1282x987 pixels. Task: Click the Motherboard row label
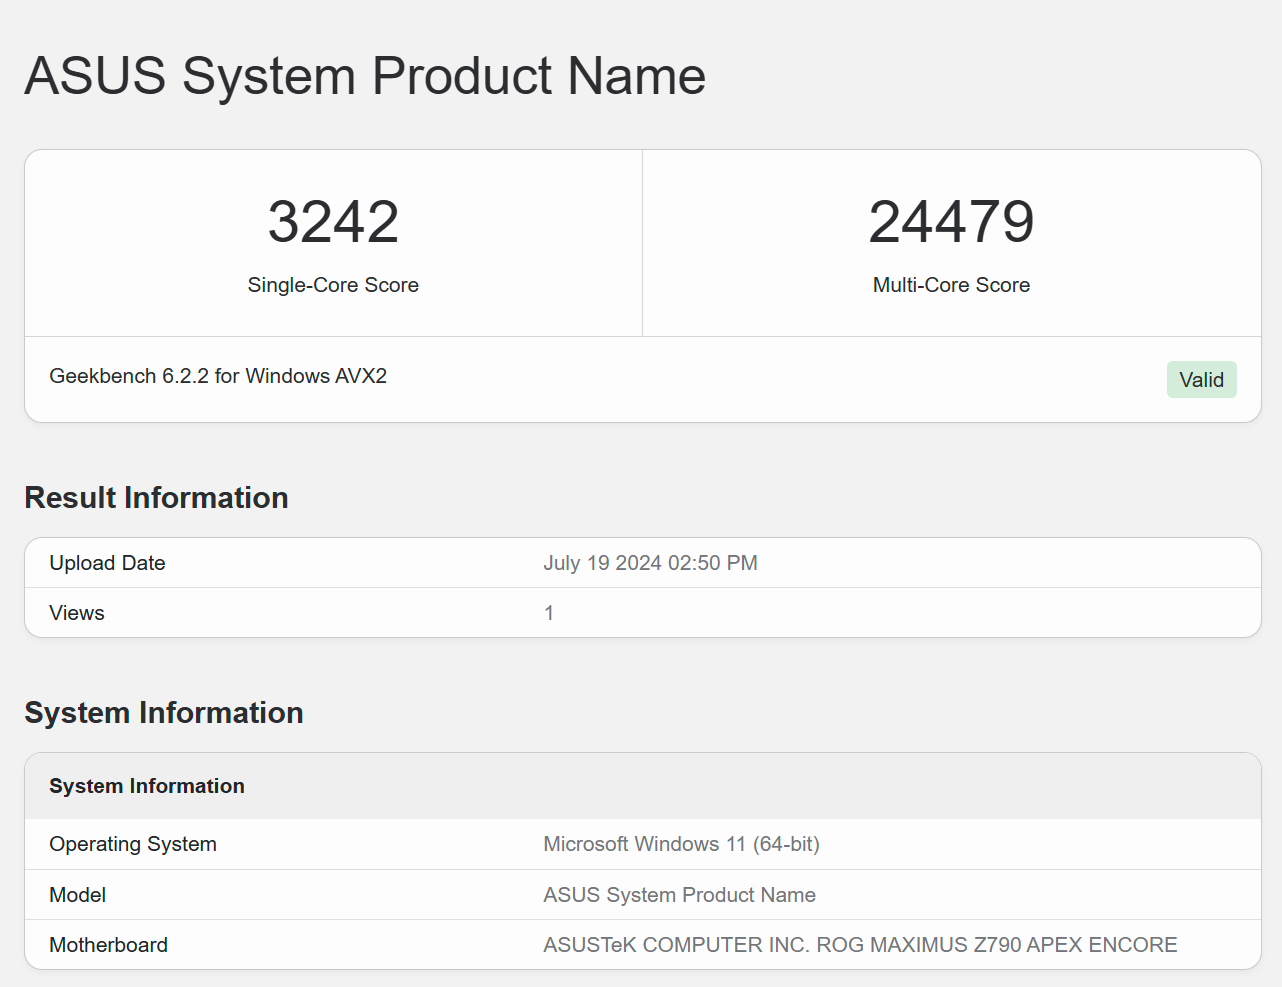(109, 945)
